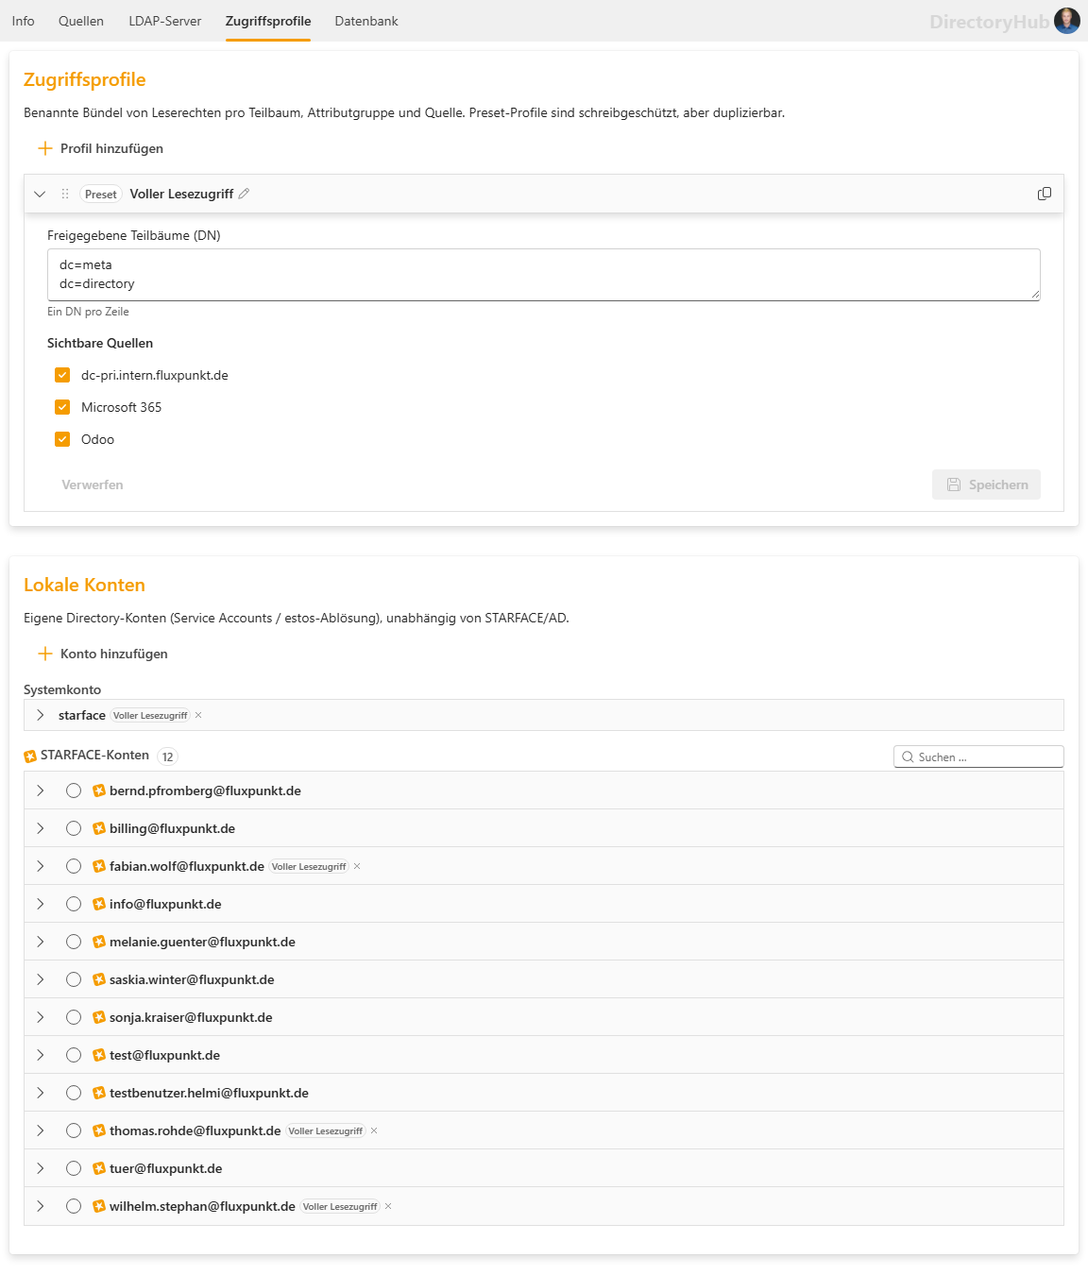The image size is (1088, 1275).
Task: Remove profile tag from starface system account
Action: (198, 715)
